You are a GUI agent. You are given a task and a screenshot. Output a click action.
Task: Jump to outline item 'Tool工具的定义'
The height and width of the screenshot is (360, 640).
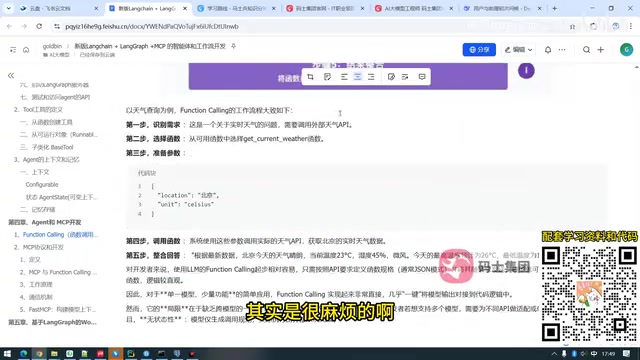click(43, 109)
